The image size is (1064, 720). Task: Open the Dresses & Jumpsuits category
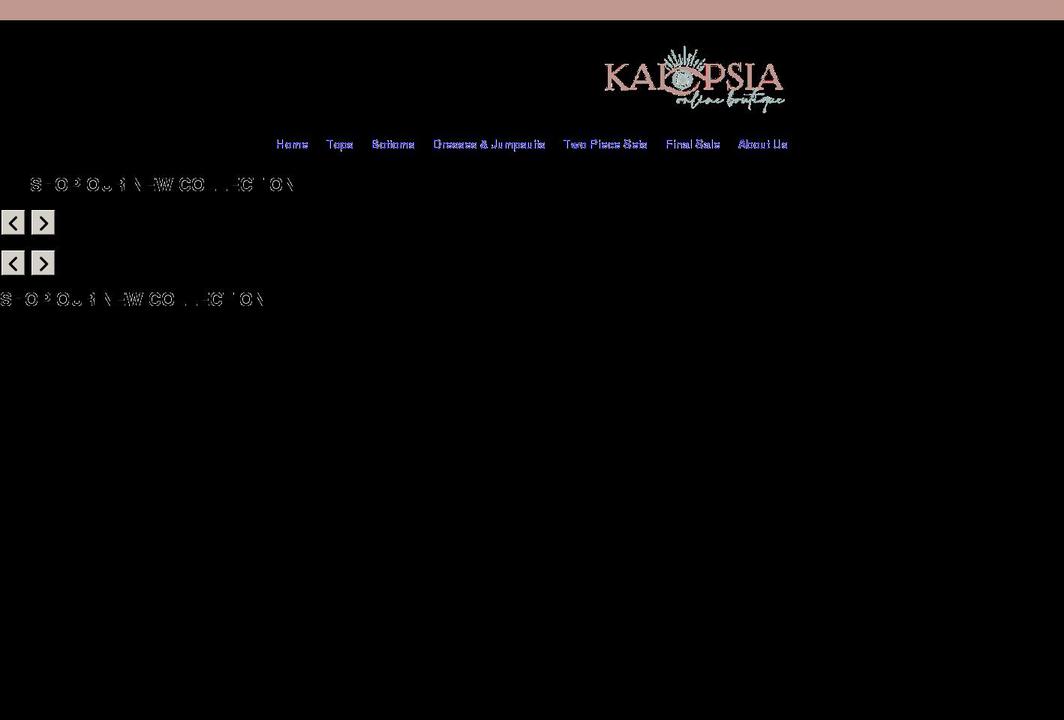(489, 144)
